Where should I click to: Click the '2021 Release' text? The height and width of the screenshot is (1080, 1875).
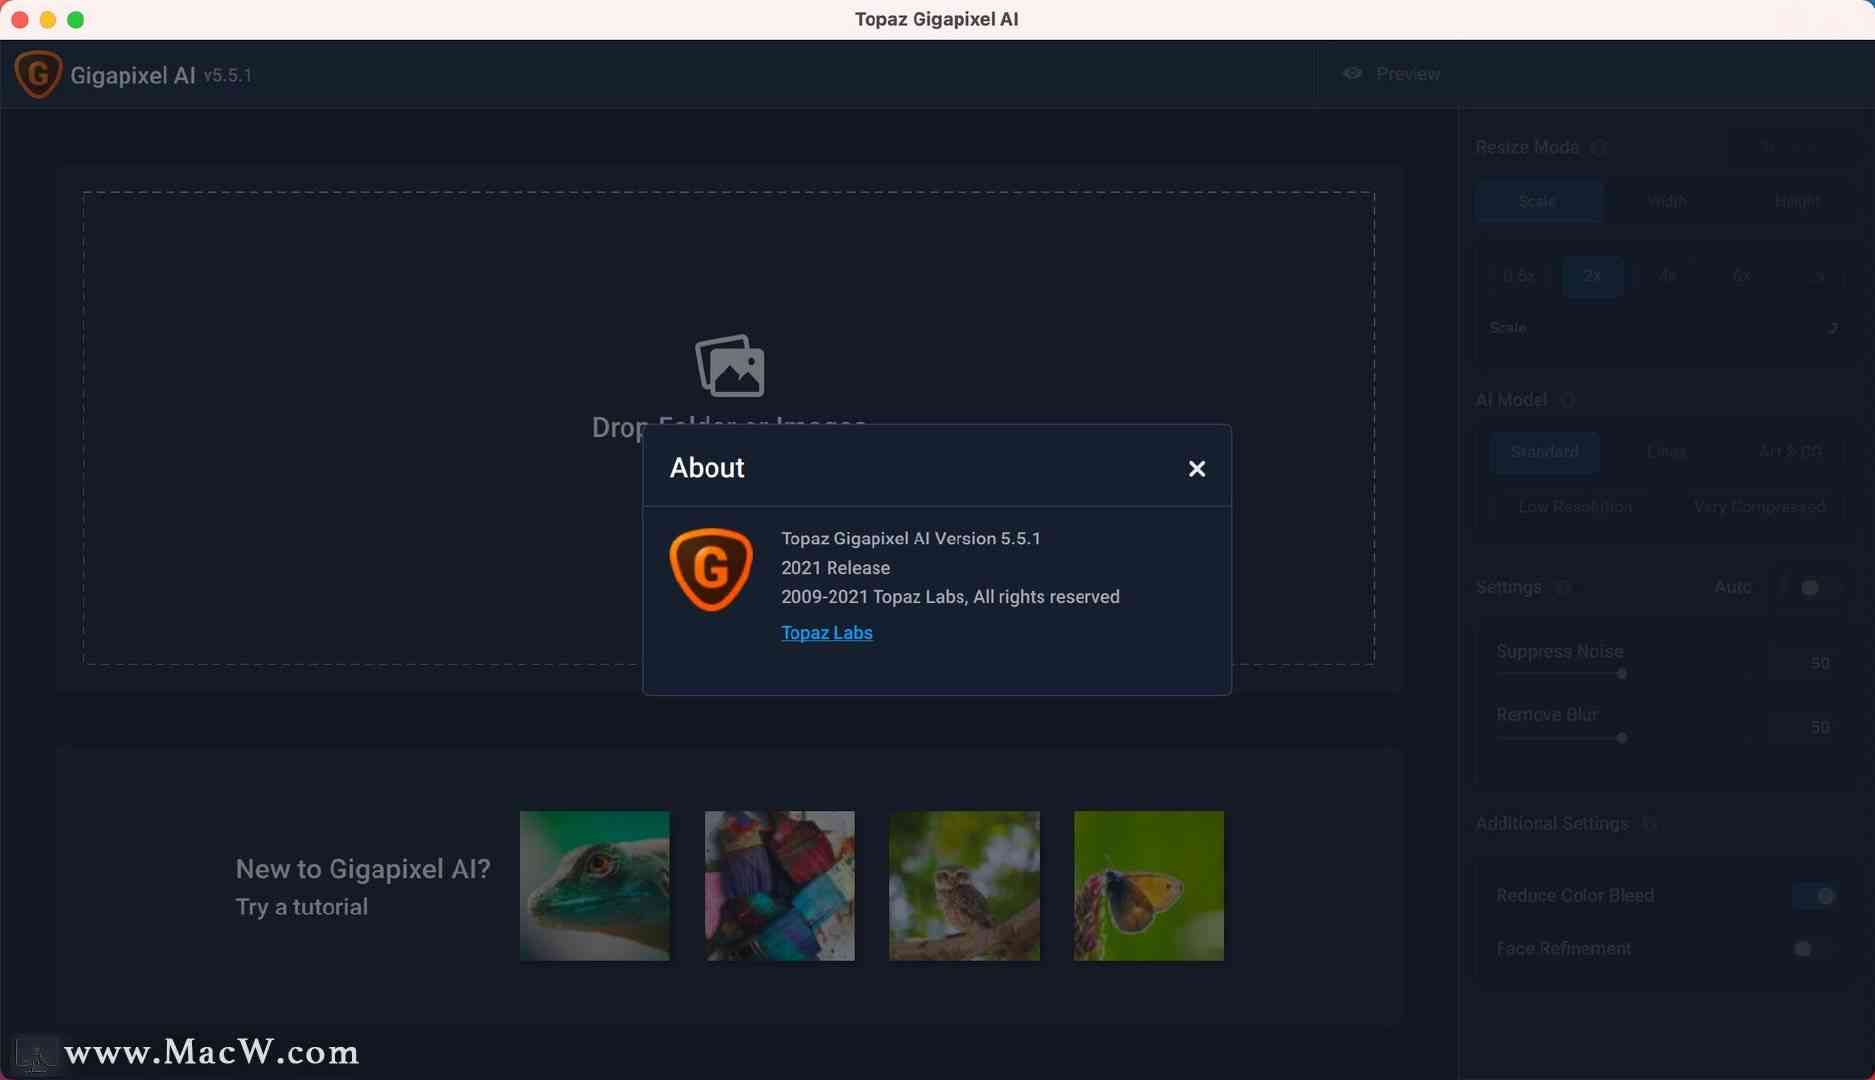point(835,567)
